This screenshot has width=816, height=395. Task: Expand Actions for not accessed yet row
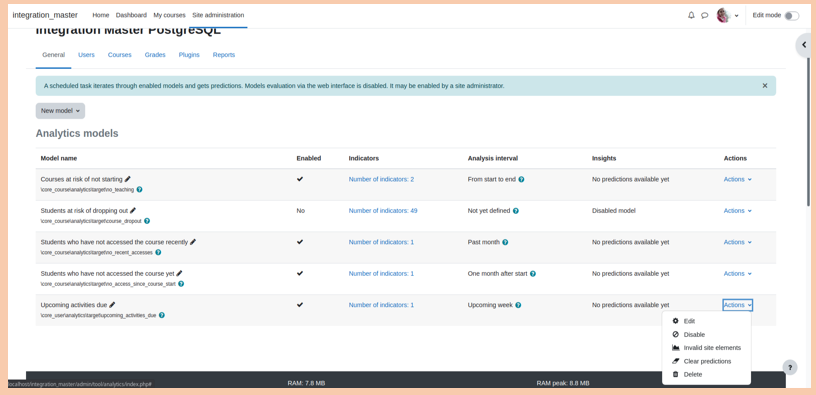tap(737, 273)
